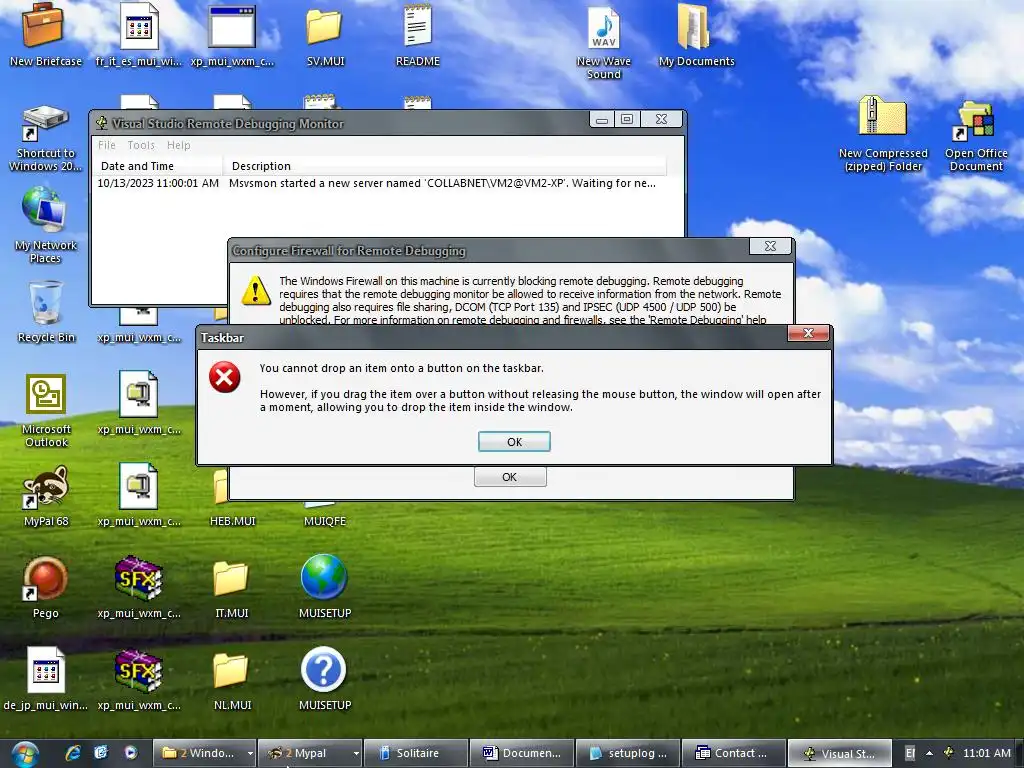Select the New Briefcase desktop icon
Screen dimensions: 1024x768
pyautogui.click(x=46, y=36)
